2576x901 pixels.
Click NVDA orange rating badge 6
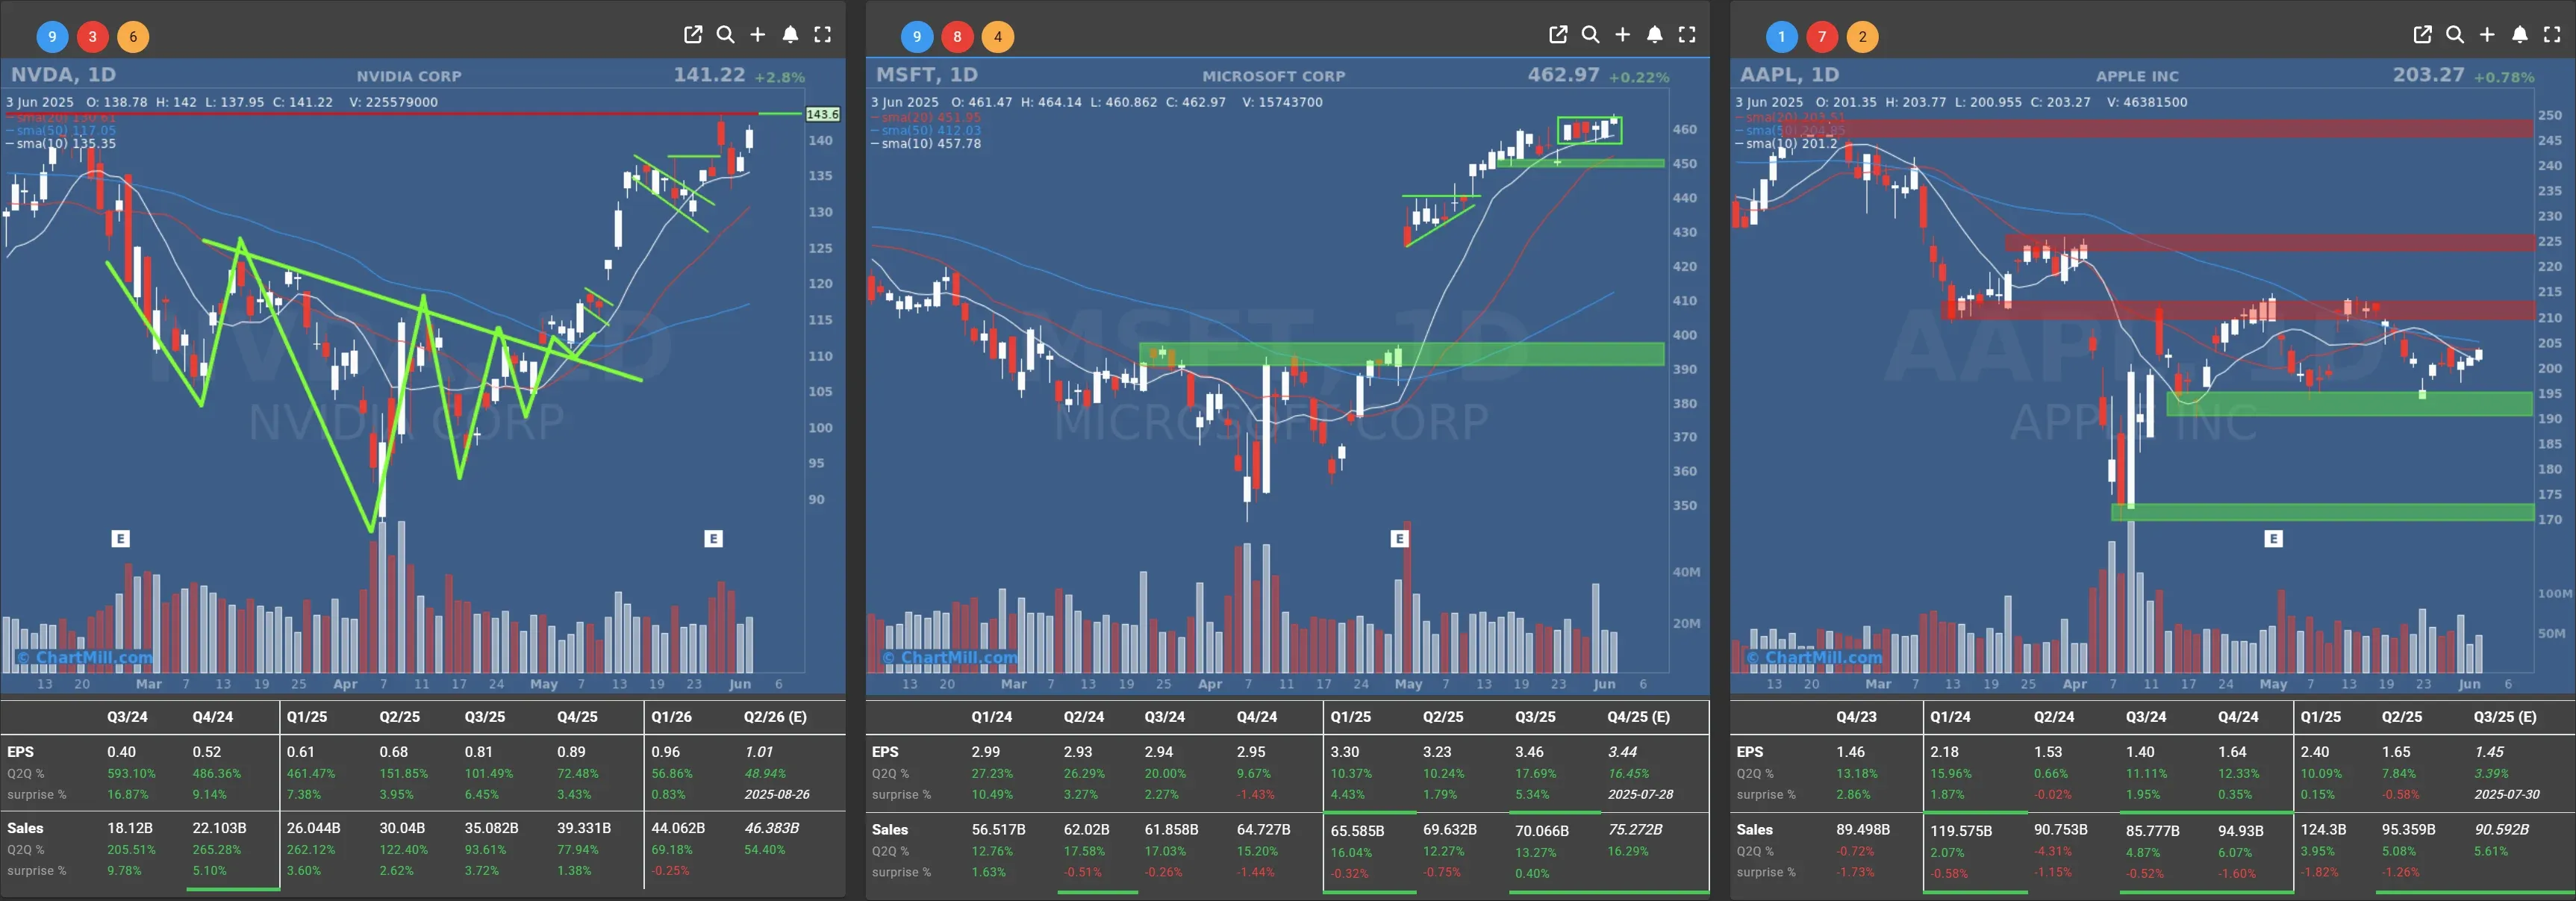pyautogui.click(x=133, y=37)
